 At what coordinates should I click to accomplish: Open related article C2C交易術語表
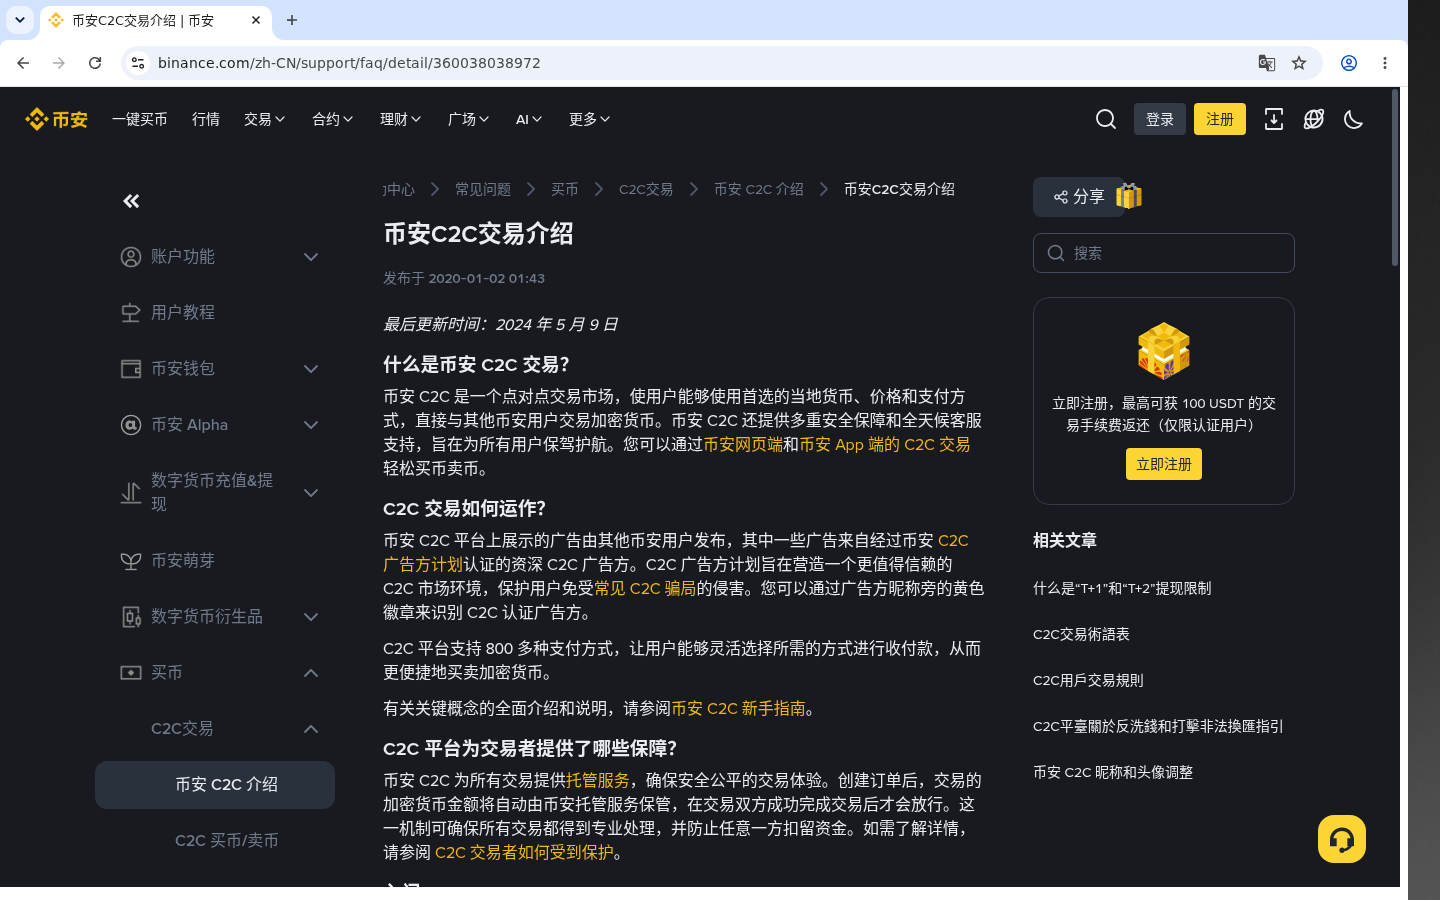tap(1081, 635)
